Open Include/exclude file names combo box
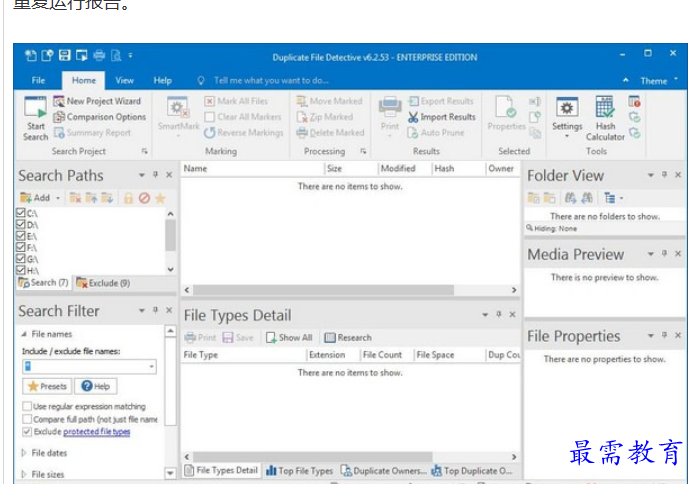The width and height of the screenshot is (691, 484). tap(89, 366)
